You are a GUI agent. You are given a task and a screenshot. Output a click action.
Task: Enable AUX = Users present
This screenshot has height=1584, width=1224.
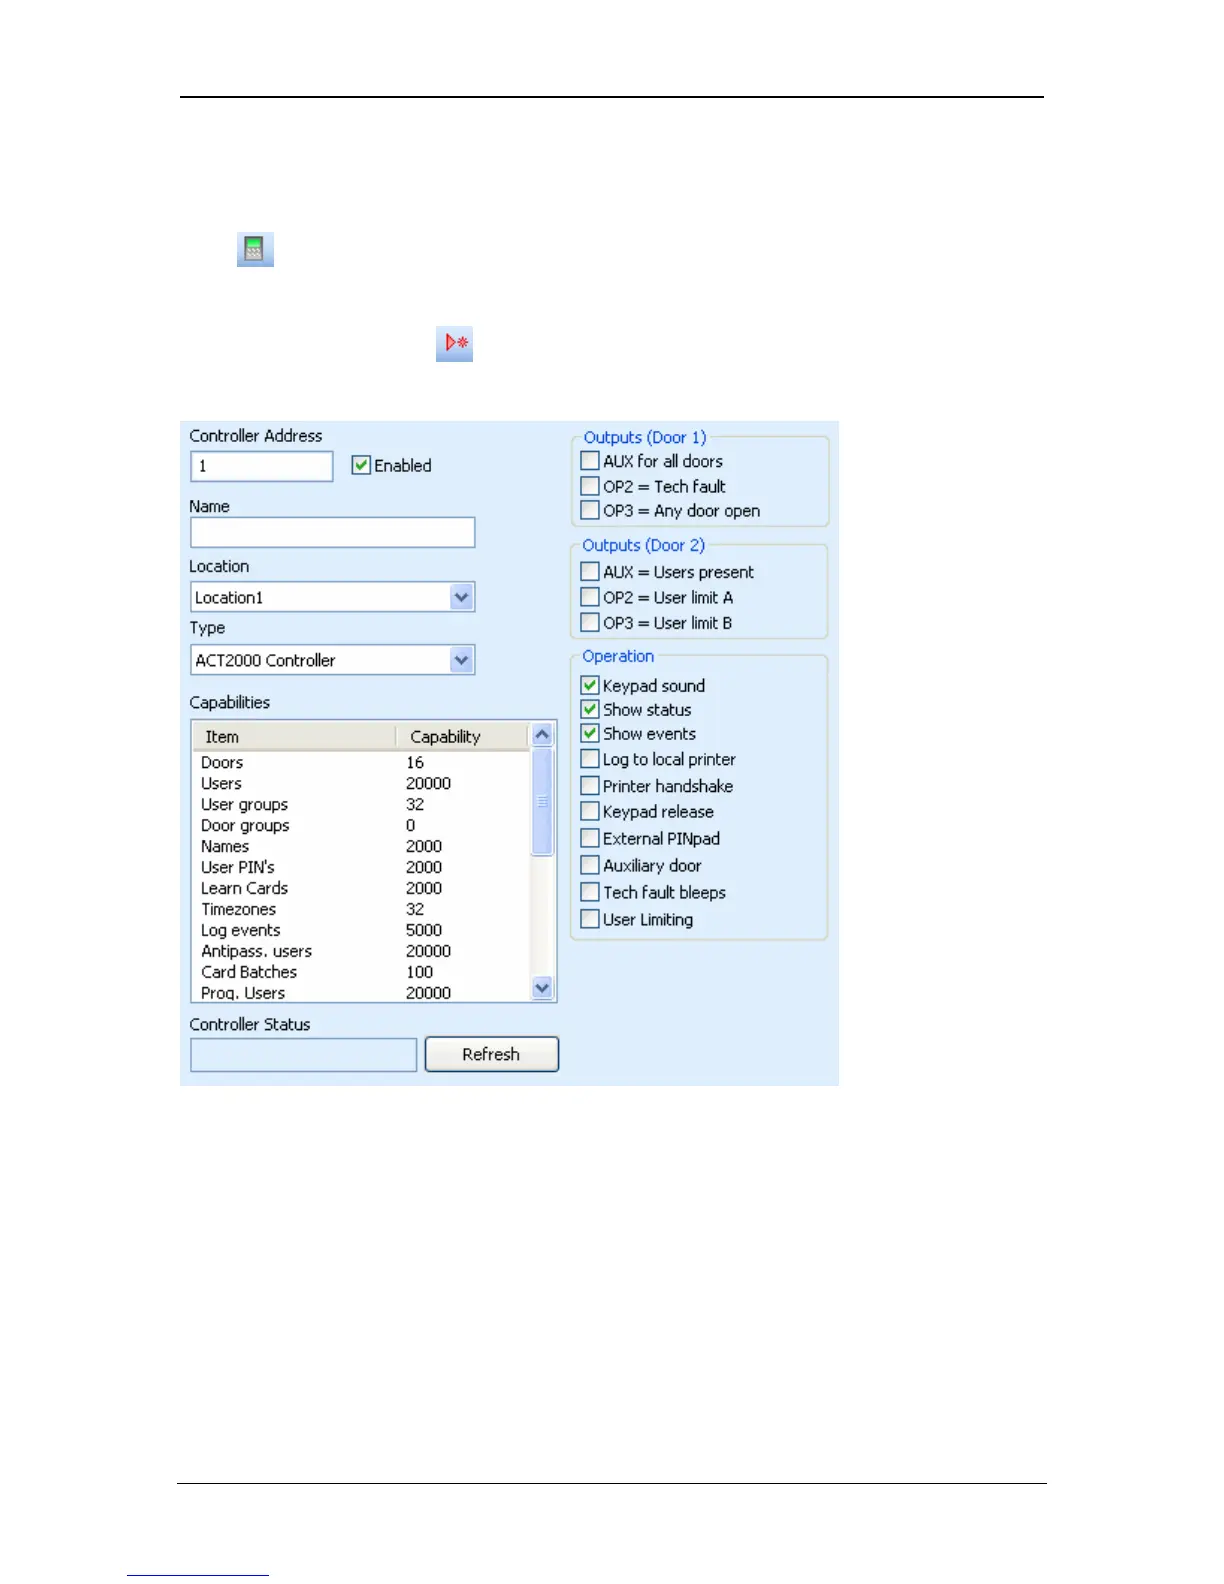[590, 572]
